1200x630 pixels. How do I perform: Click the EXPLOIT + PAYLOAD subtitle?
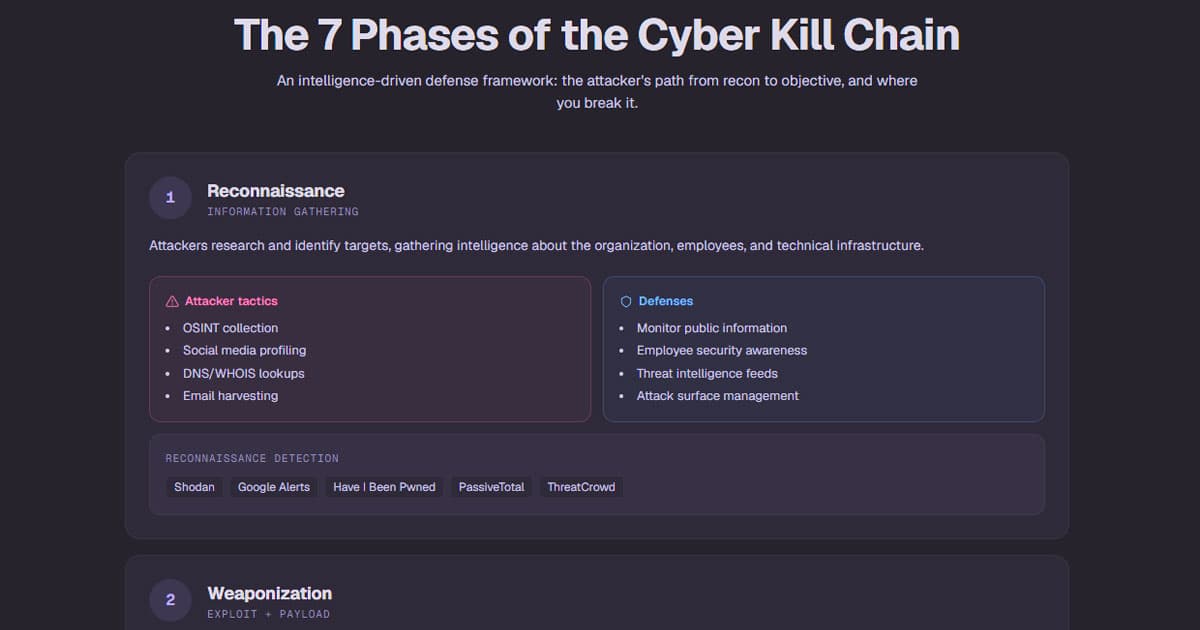(268, 614)
